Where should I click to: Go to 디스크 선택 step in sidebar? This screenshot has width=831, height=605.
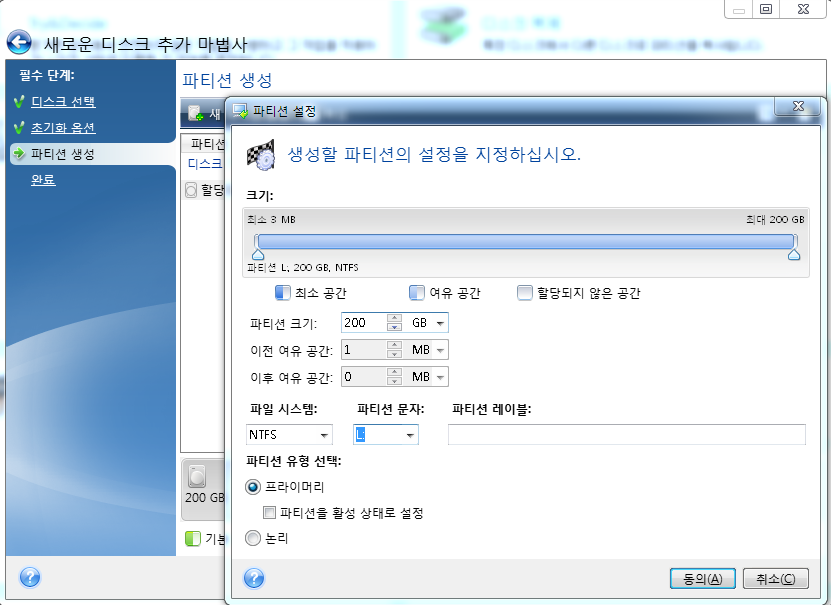coord(63,102)
